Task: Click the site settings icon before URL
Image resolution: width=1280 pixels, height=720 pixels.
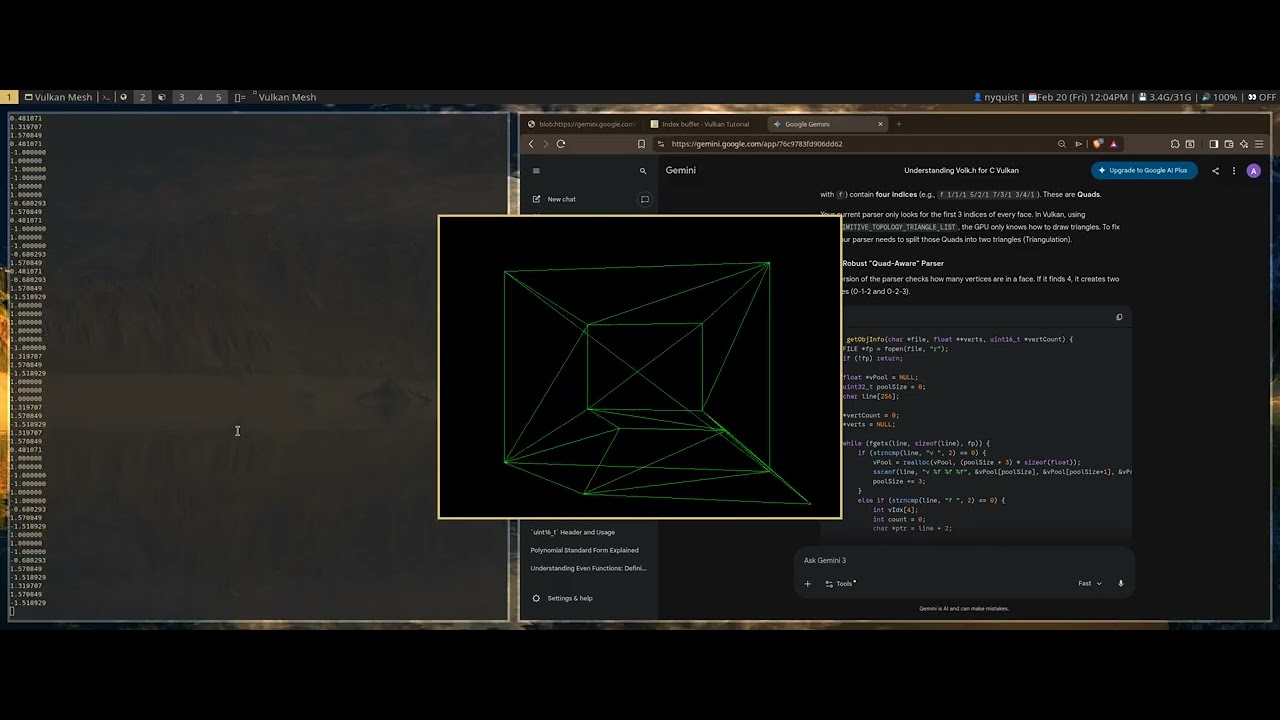Action: pyautogui.click(x=660, y=144)
